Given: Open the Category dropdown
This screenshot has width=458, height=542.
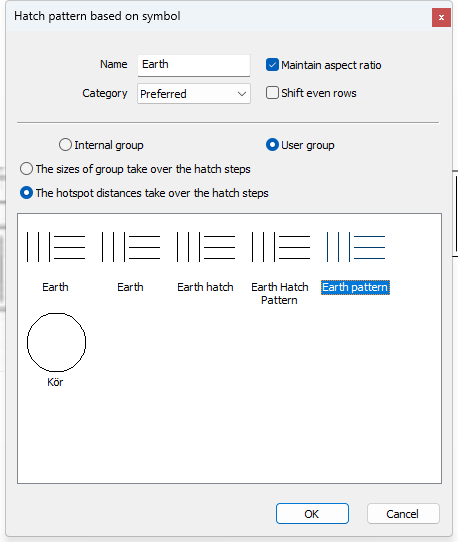Looking at the screenshot, I should [x=194, y=94].
